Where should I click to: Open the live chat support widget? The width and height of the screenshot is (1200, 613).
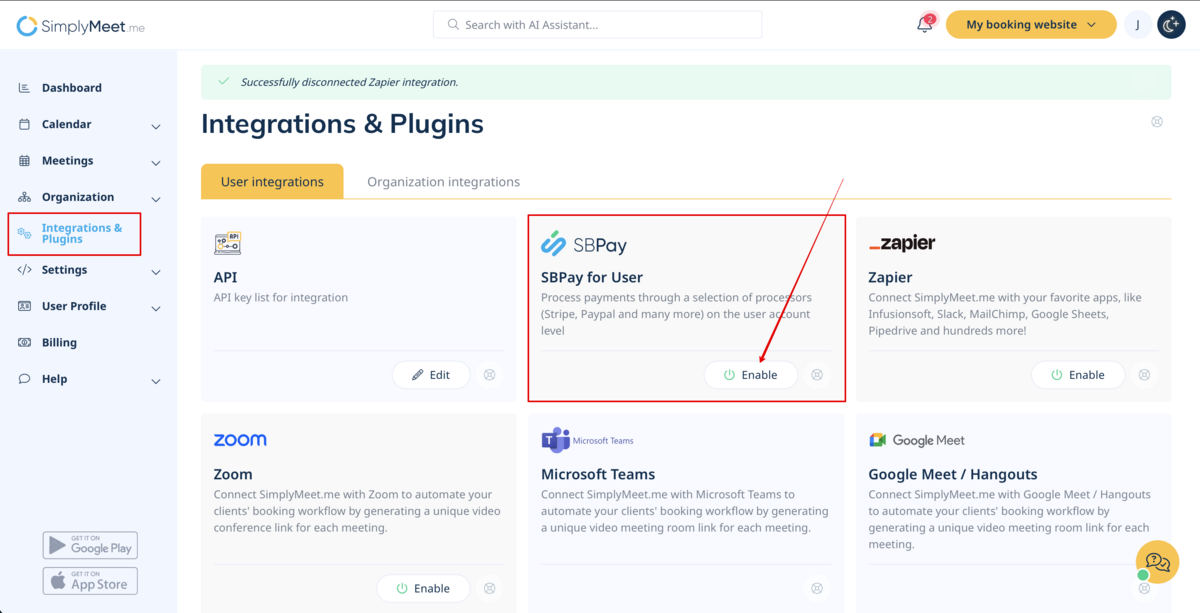1157,561
